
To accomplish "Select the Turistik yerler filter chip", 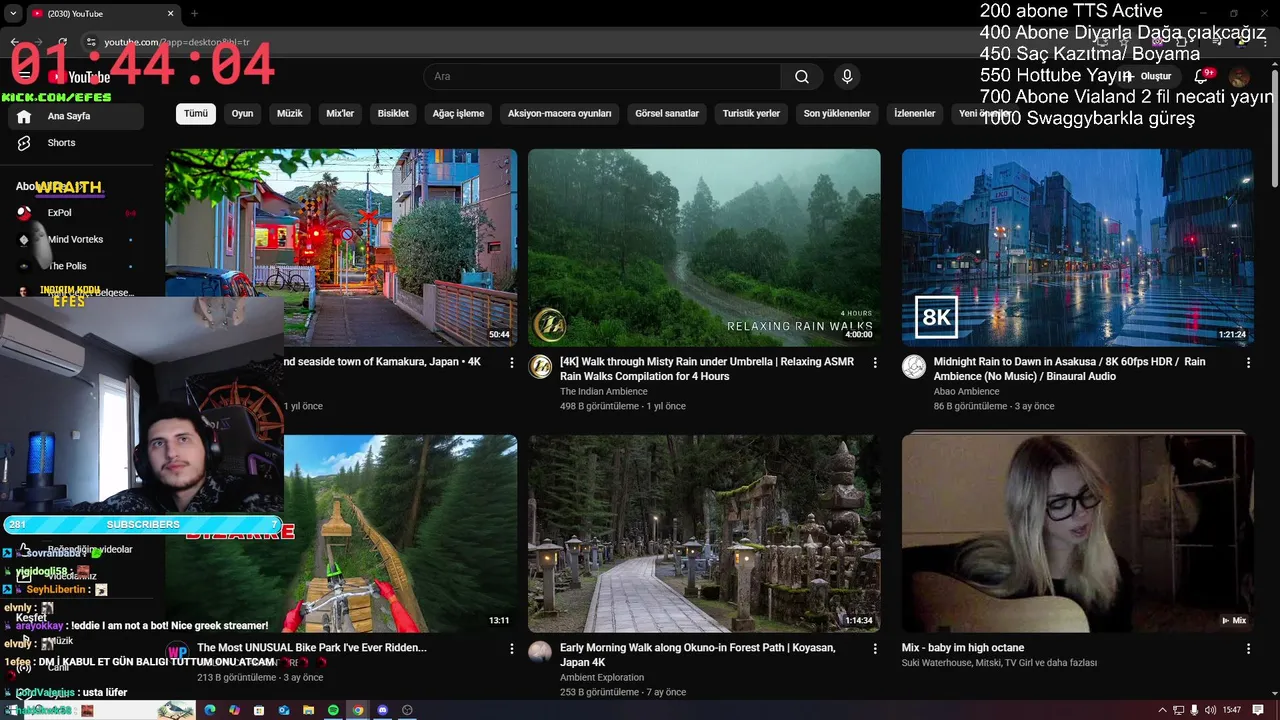I will pyautogui.click(x=751, y=114).
